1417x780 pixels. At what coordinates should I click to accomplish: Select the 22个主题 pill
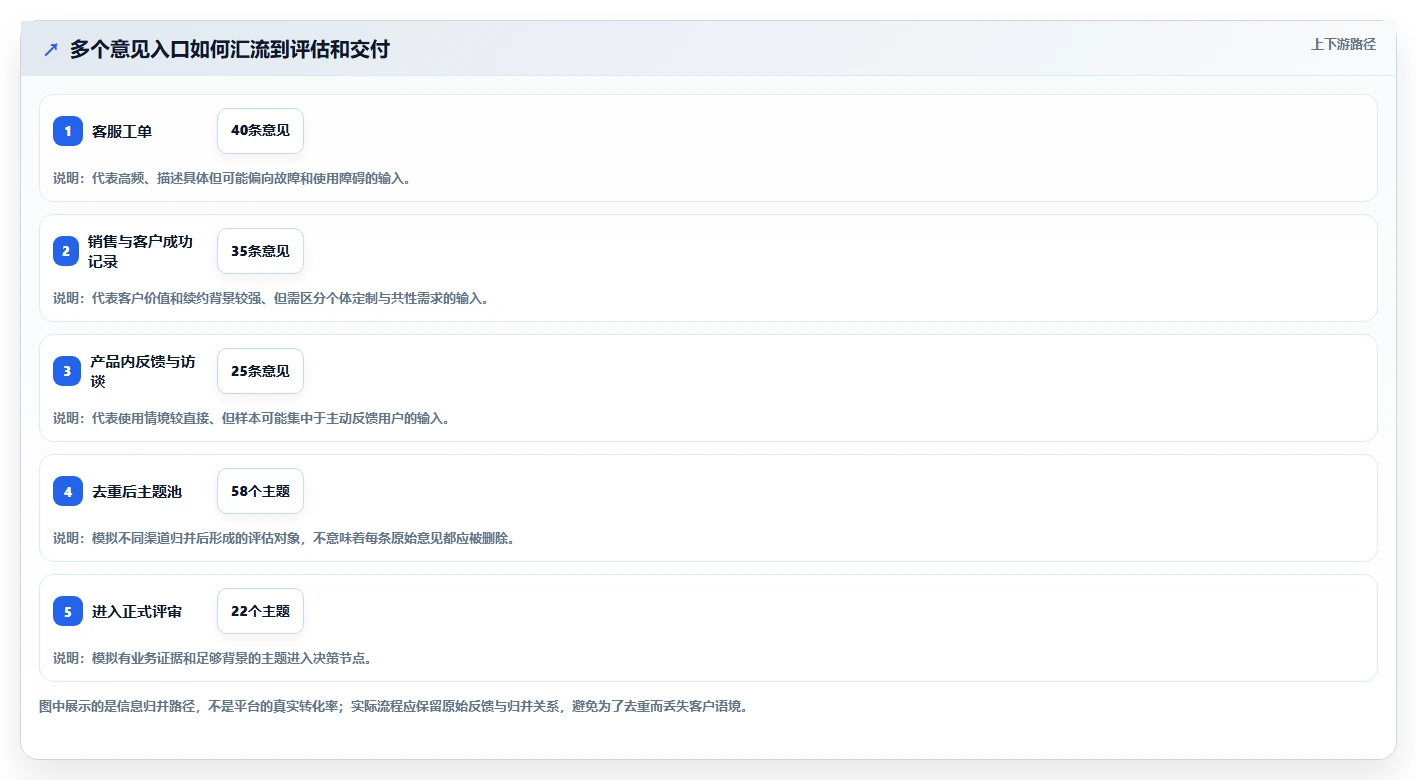(x=260, y=611)
